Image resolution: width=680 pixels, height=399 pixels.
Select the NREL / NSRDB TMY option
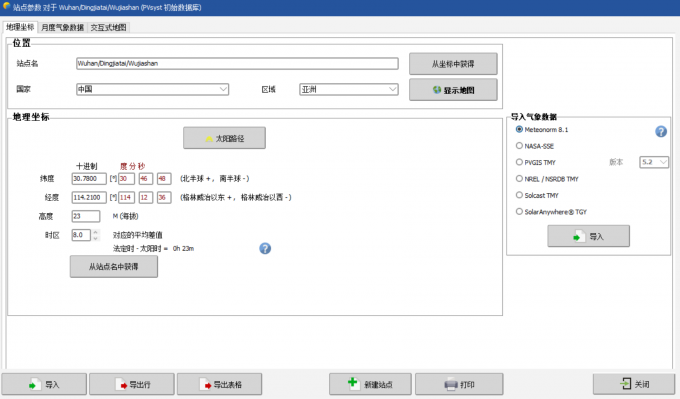[519, 179]
